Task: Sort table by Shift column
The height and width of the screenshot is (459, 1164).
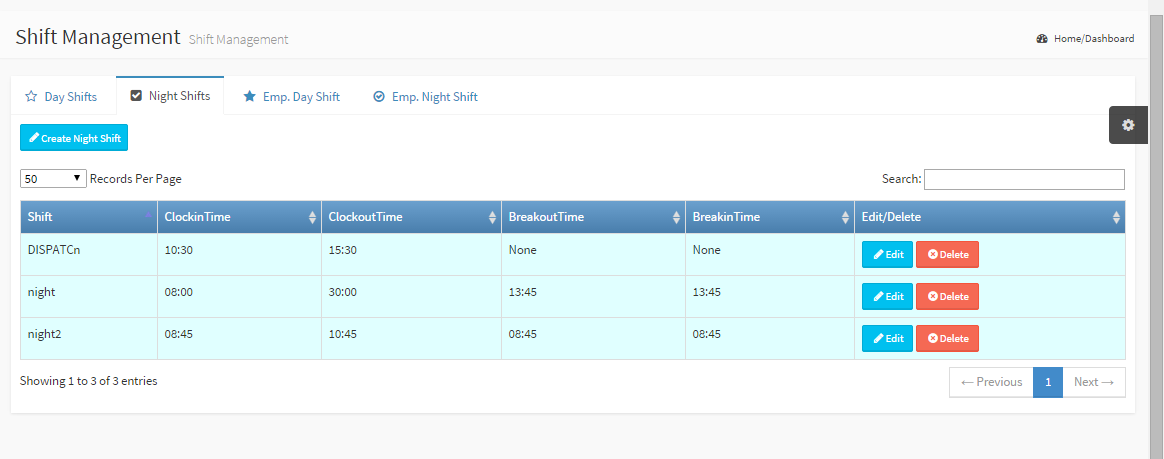Action: 88,217
